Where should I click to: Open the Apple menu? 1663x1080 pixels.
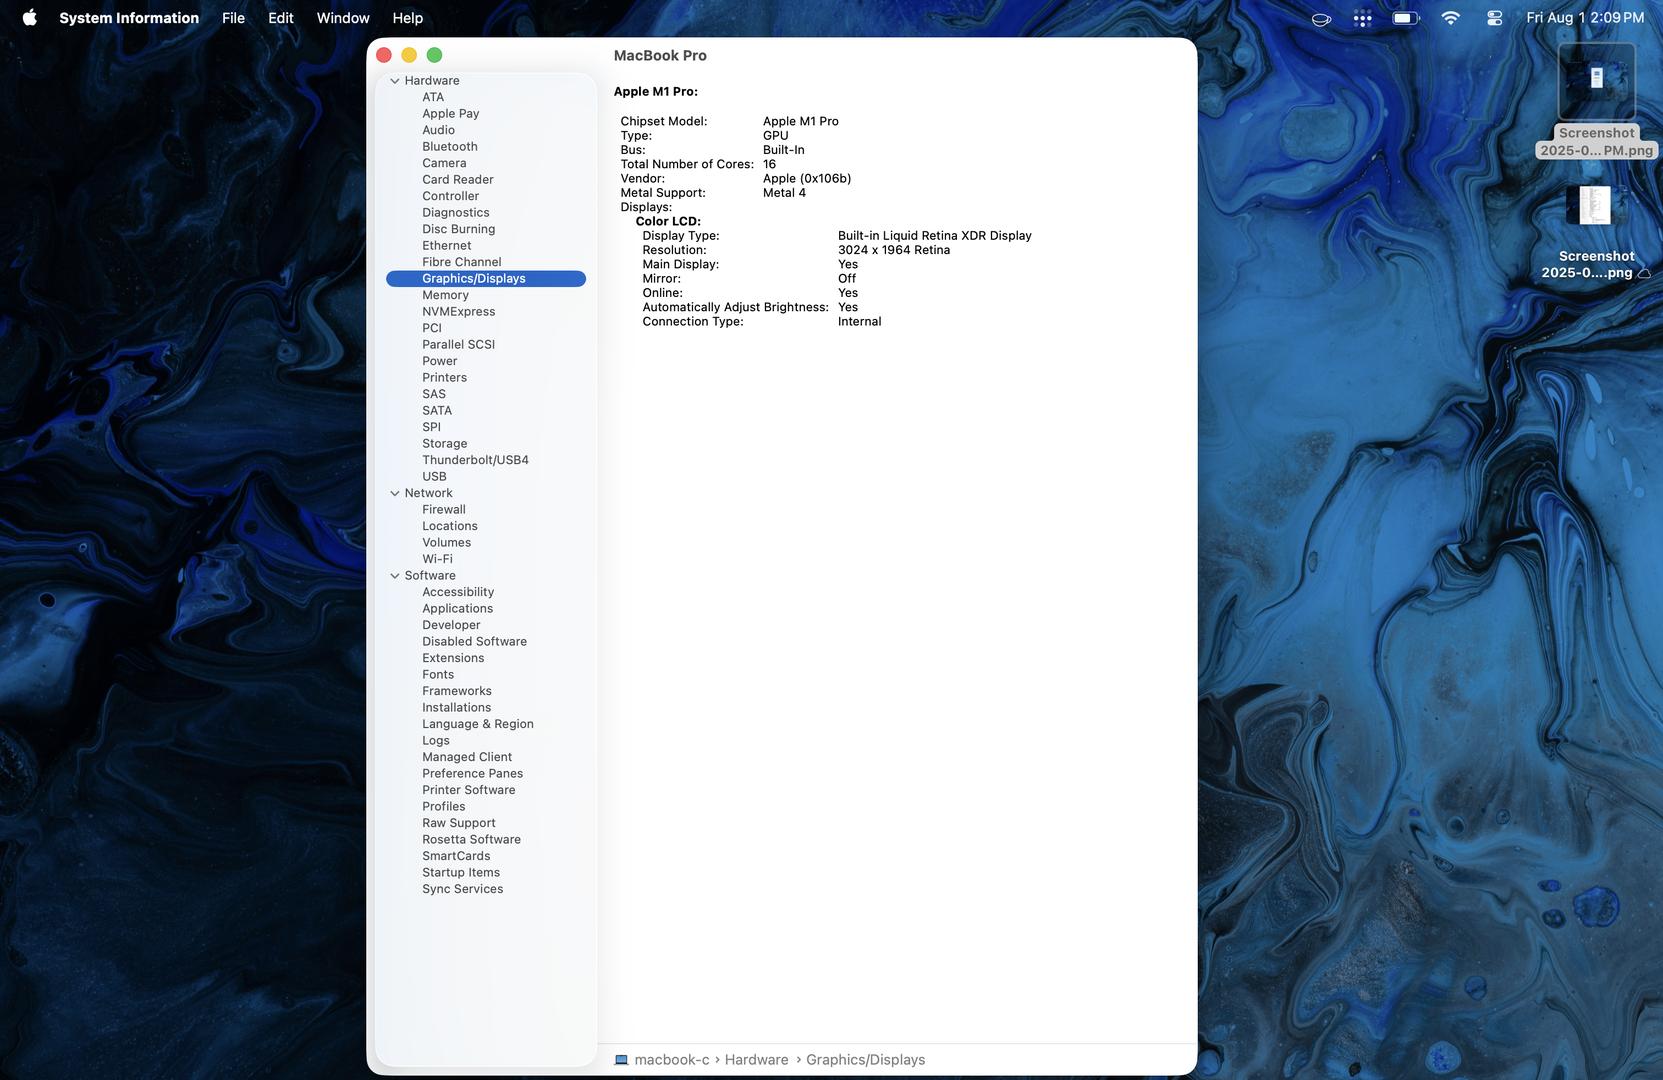(30, 18)
